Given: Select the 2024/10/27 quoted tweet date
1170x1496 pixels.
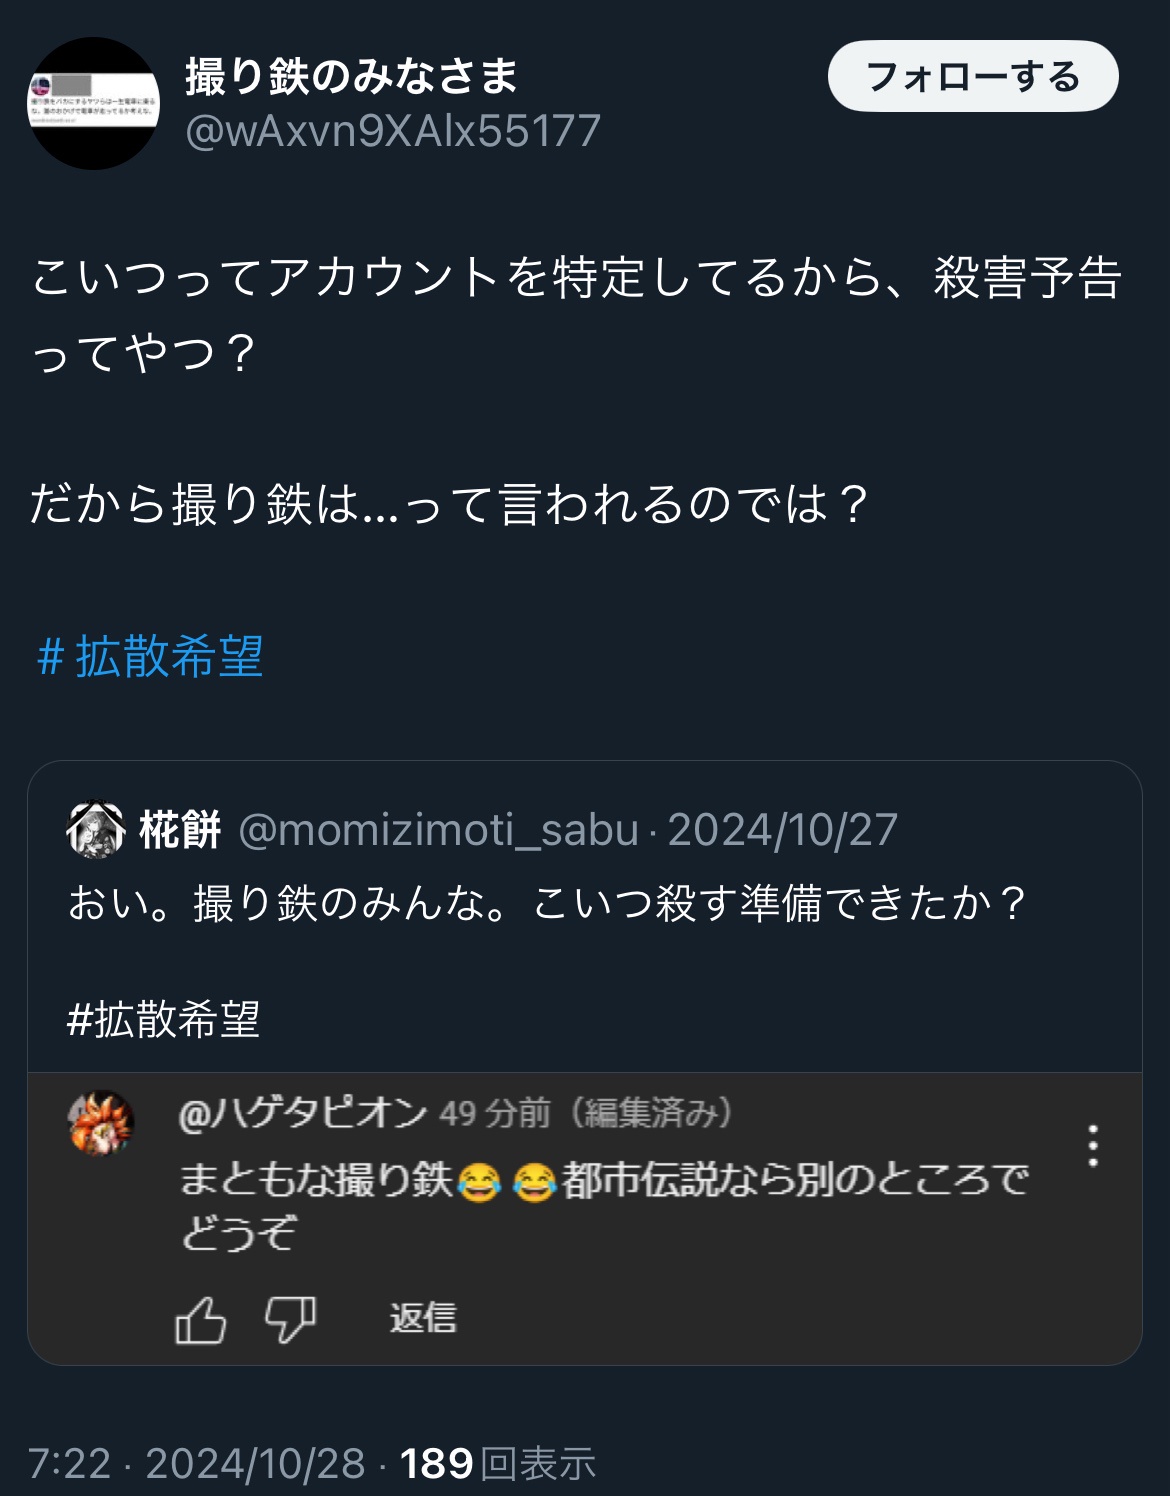Looking at the screenshot, I should [782, 830].
